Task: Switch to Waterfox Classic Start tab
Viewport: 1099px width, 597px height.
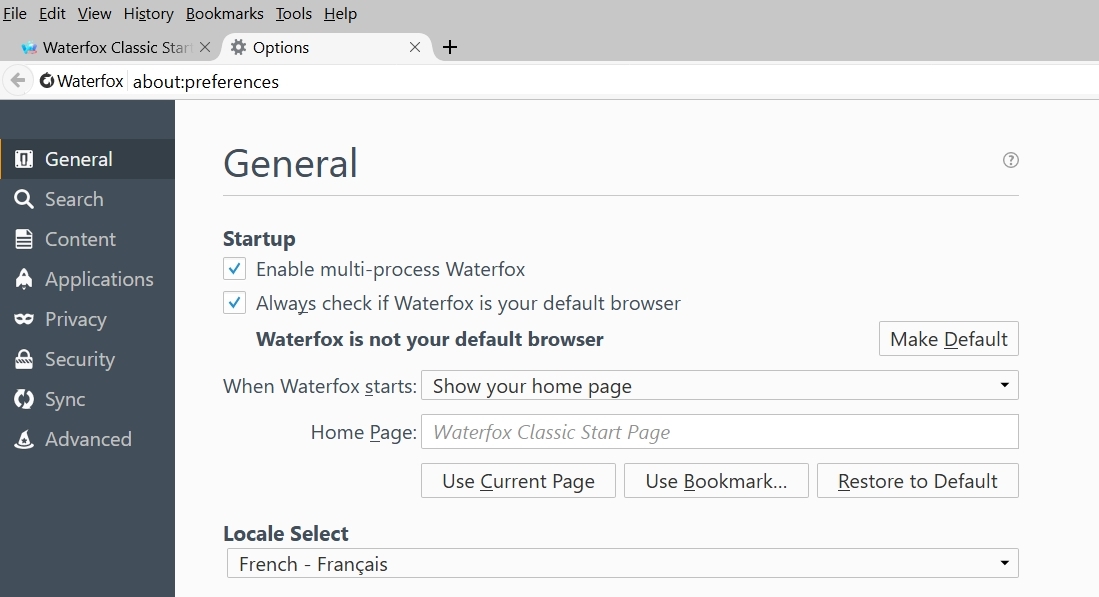Action: pos(110,47)
